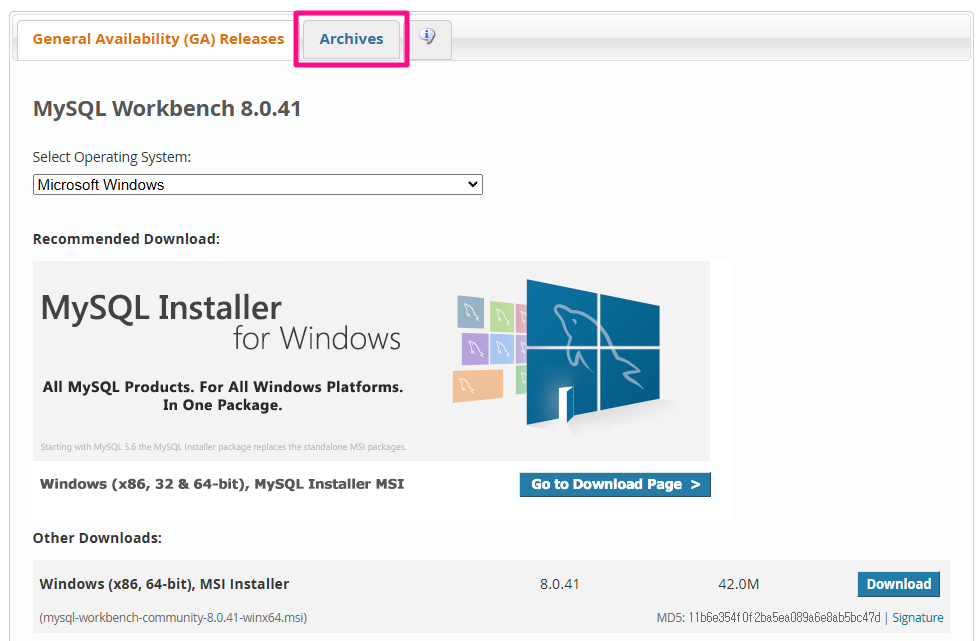977x641 pixels.
Task: Open the Signature link
Action: point(917,617)
